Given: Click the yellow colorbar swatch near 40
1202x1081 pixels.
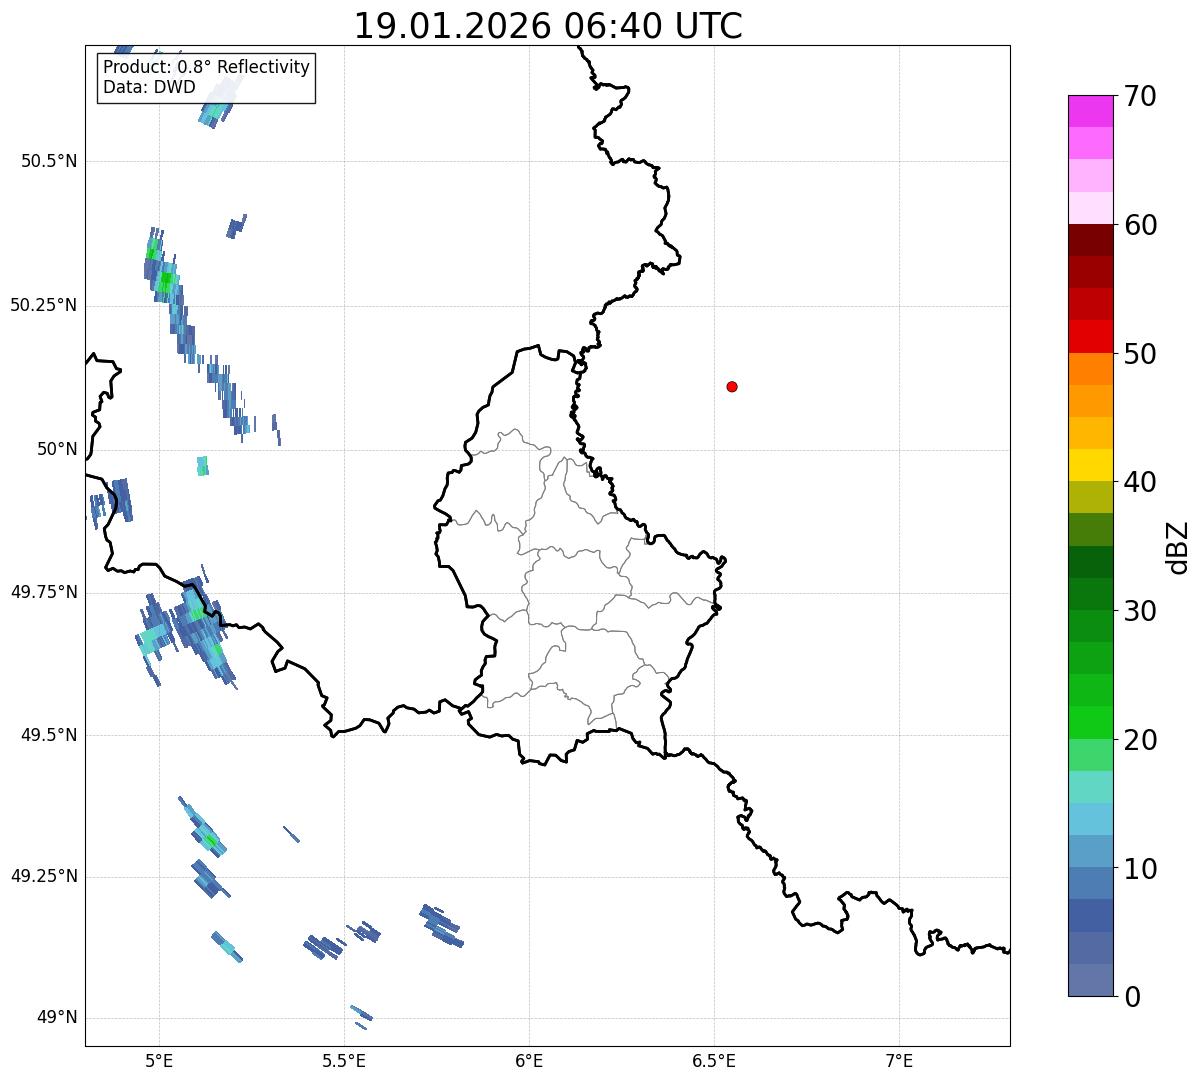Looking at the screenshot, I should [1091, 465].
